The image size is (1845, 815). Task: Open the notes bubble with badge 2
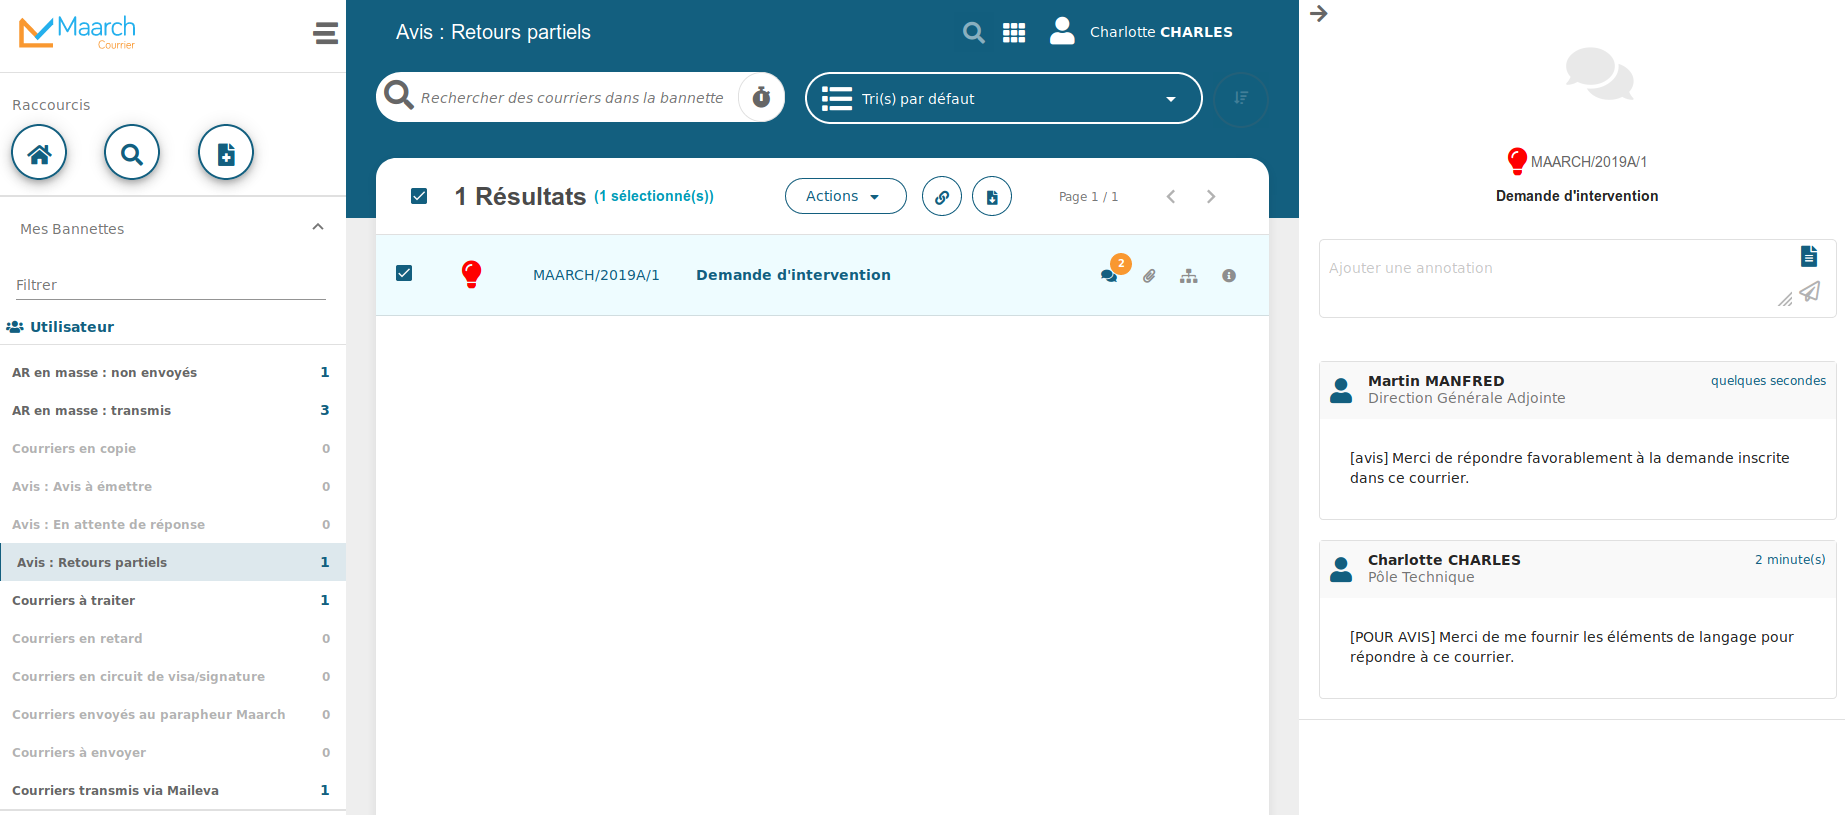pyautogui.click(x=1109, y=276)
